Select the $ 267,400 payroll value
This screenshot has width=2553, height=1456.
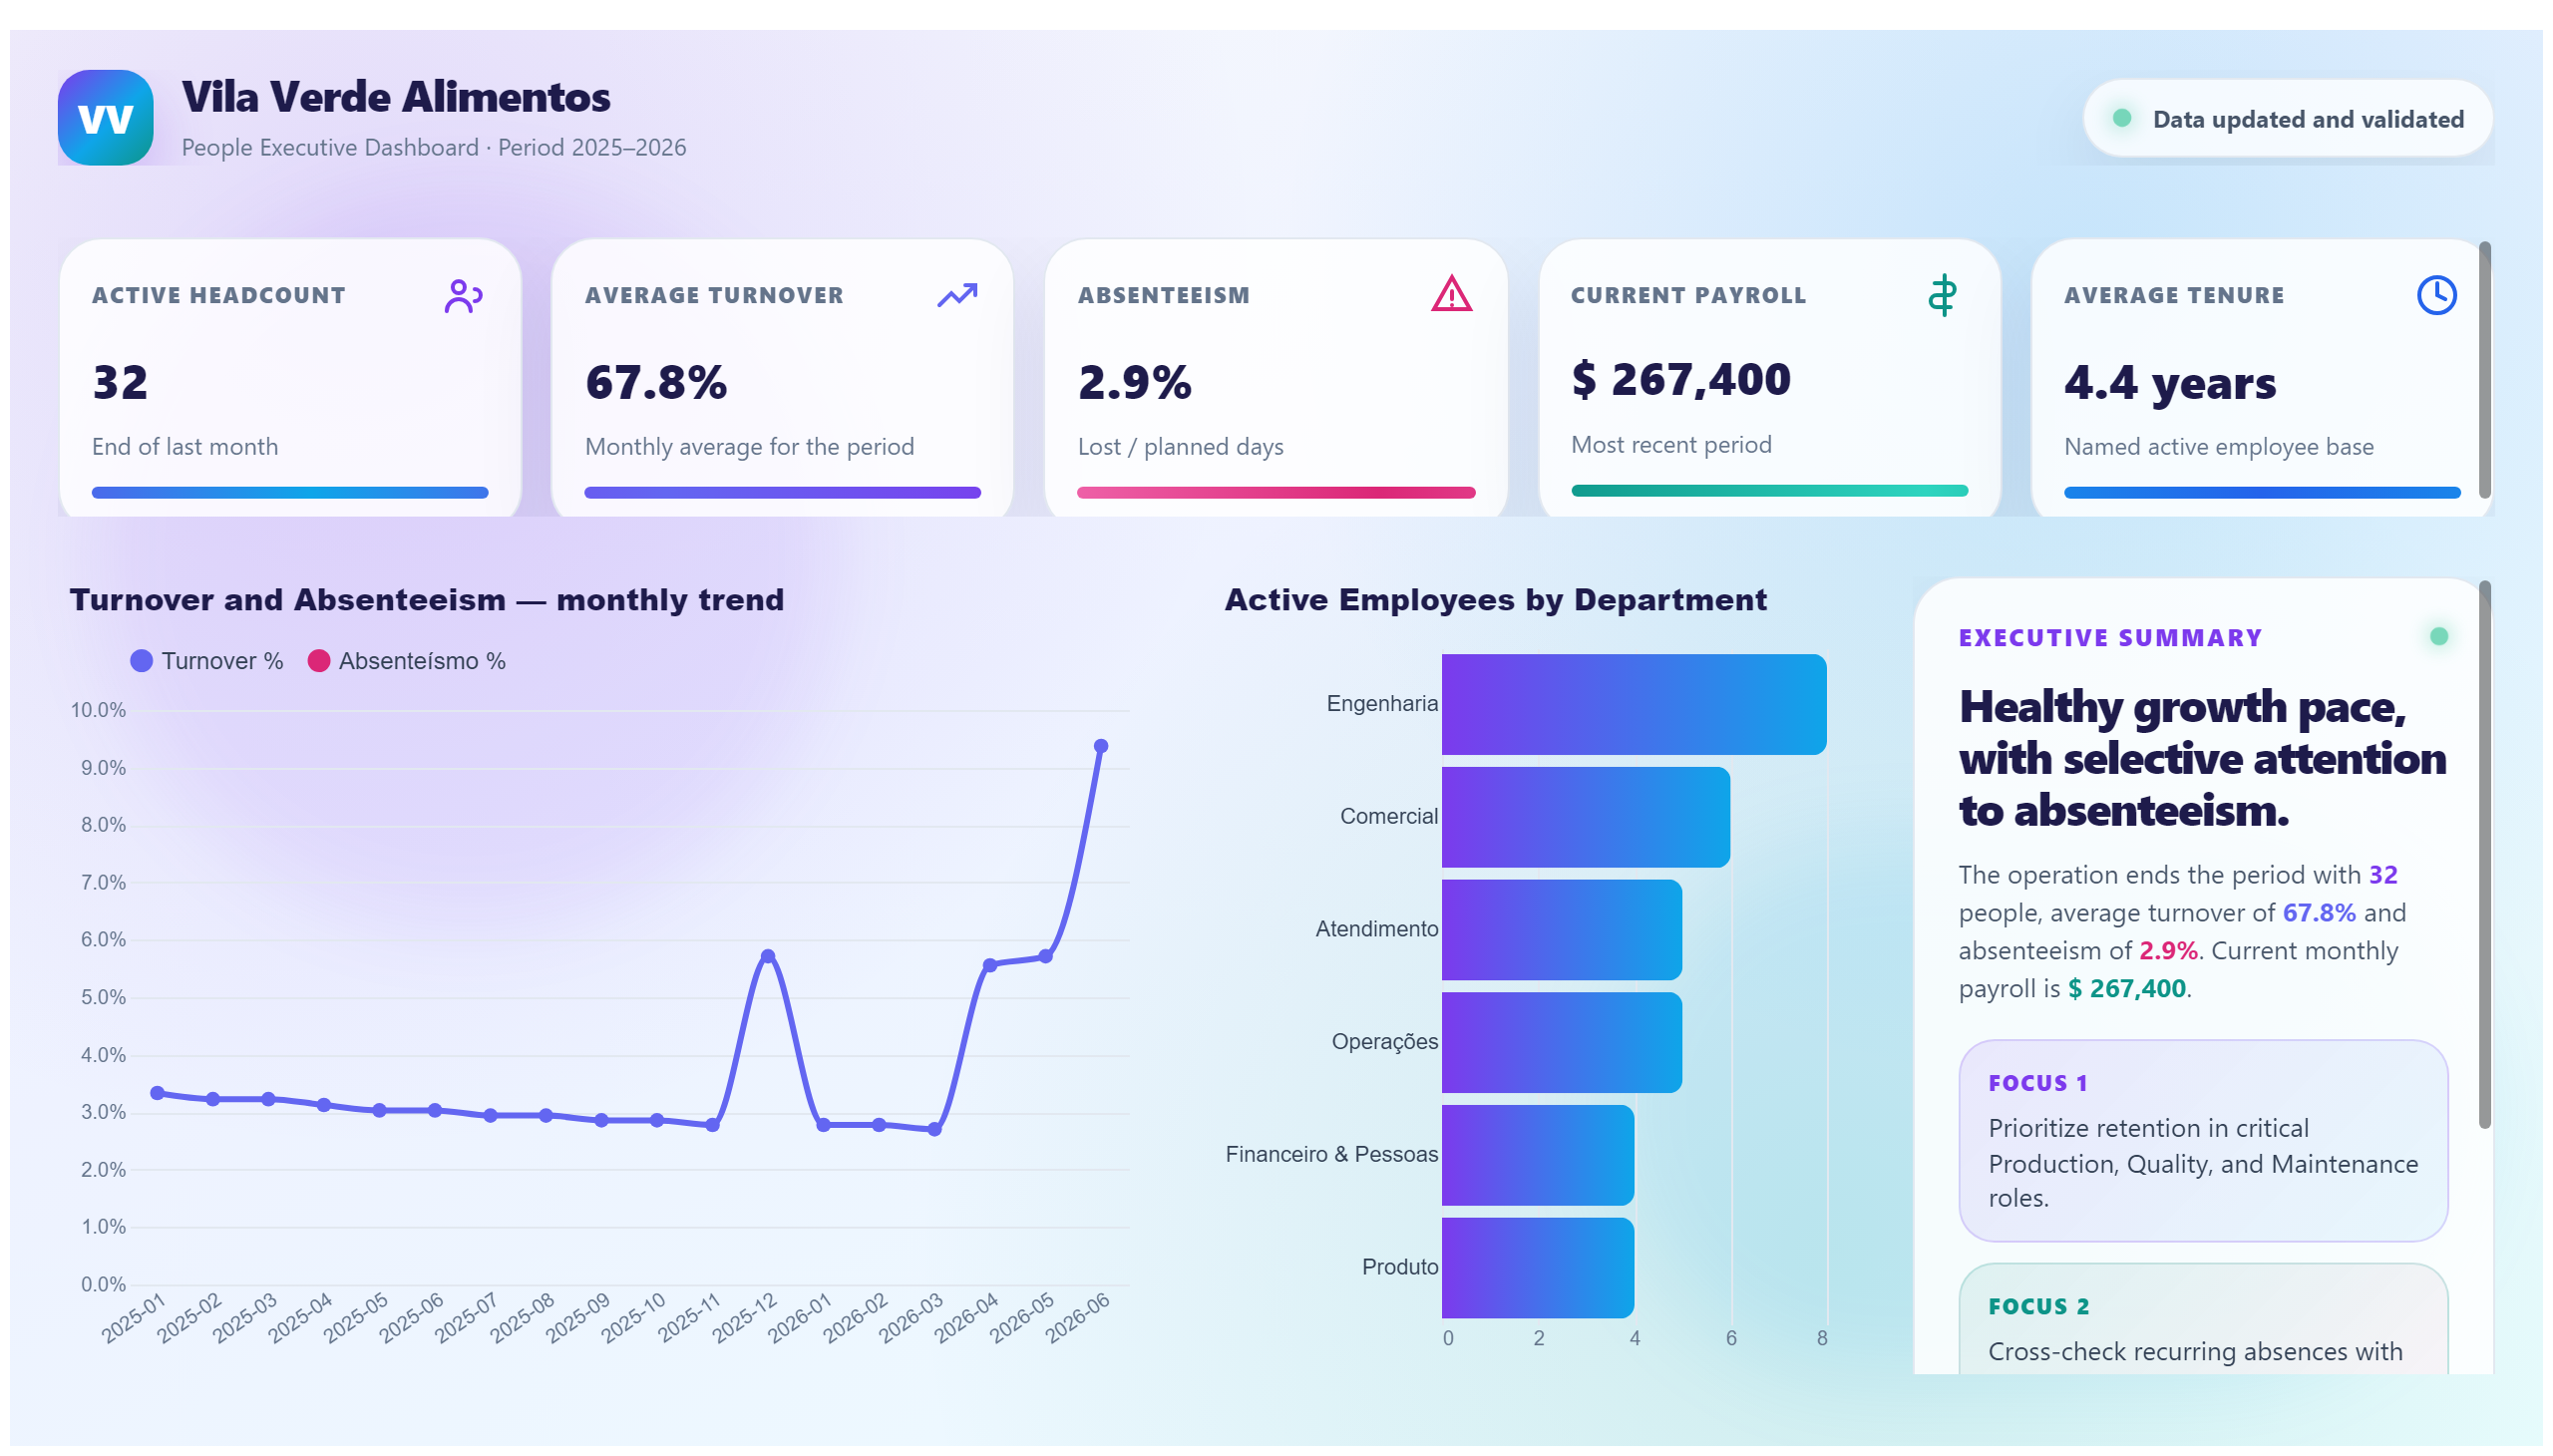click(1680, 379)
